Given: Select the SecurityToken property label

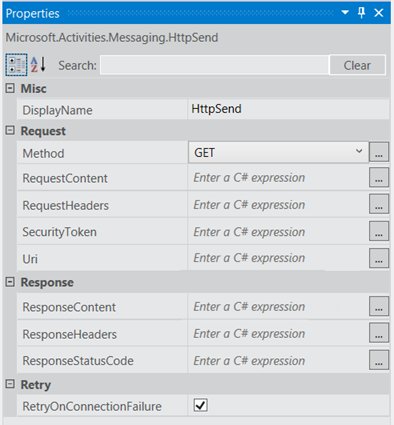Looking at the screenshot, I should pos(60,232).
